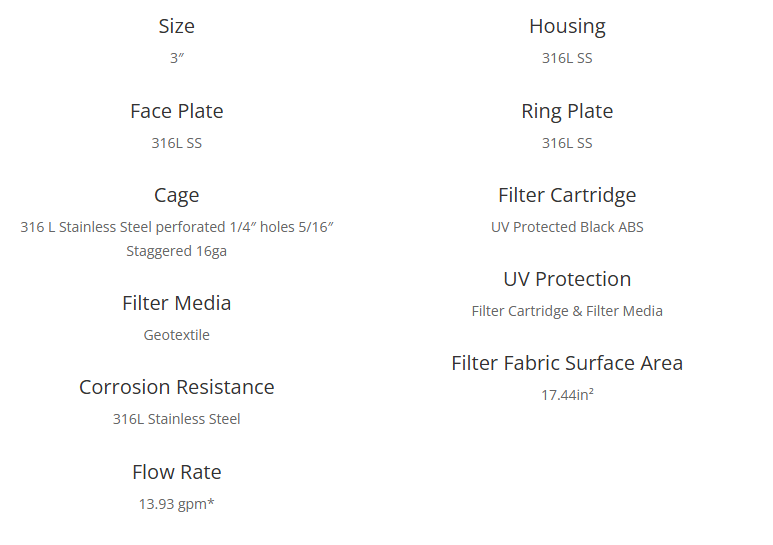Click the Size heading

point(176,27)
